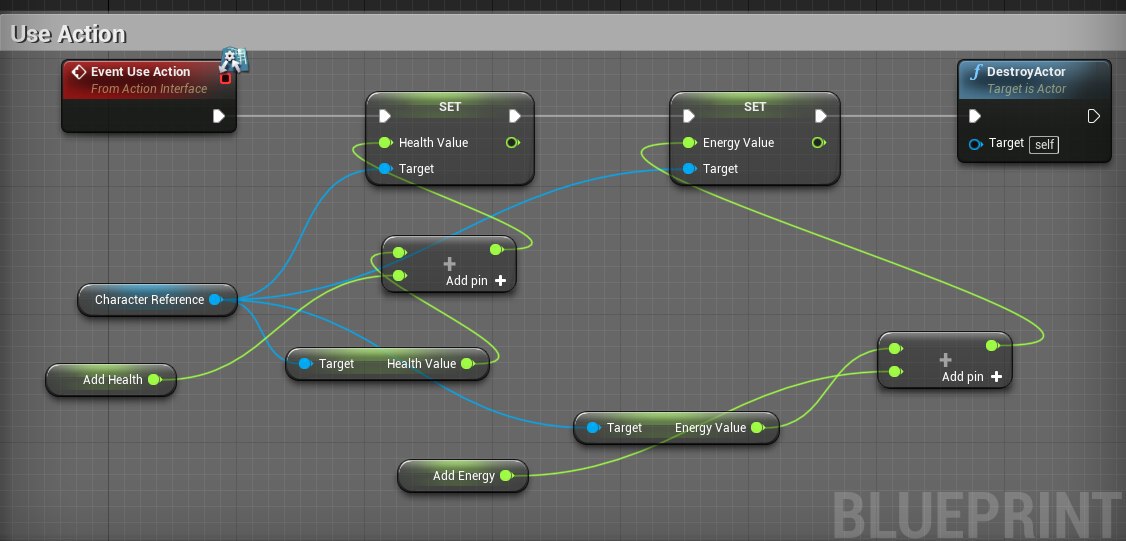Image resolution: width=1126 pixels, height=541 pixels.
Task: Click the Health Value input pin on SET node
Action: point(386,142)
